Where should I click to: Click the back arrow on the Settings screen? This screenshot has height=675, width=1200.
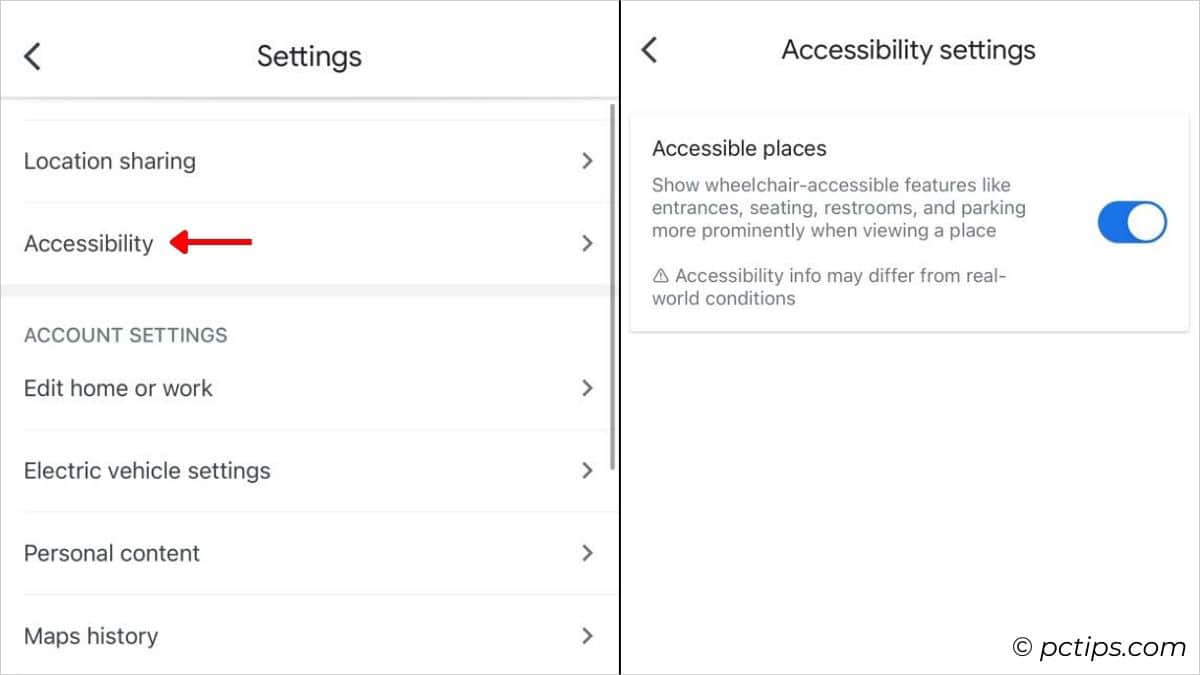(x=32, y=56)
